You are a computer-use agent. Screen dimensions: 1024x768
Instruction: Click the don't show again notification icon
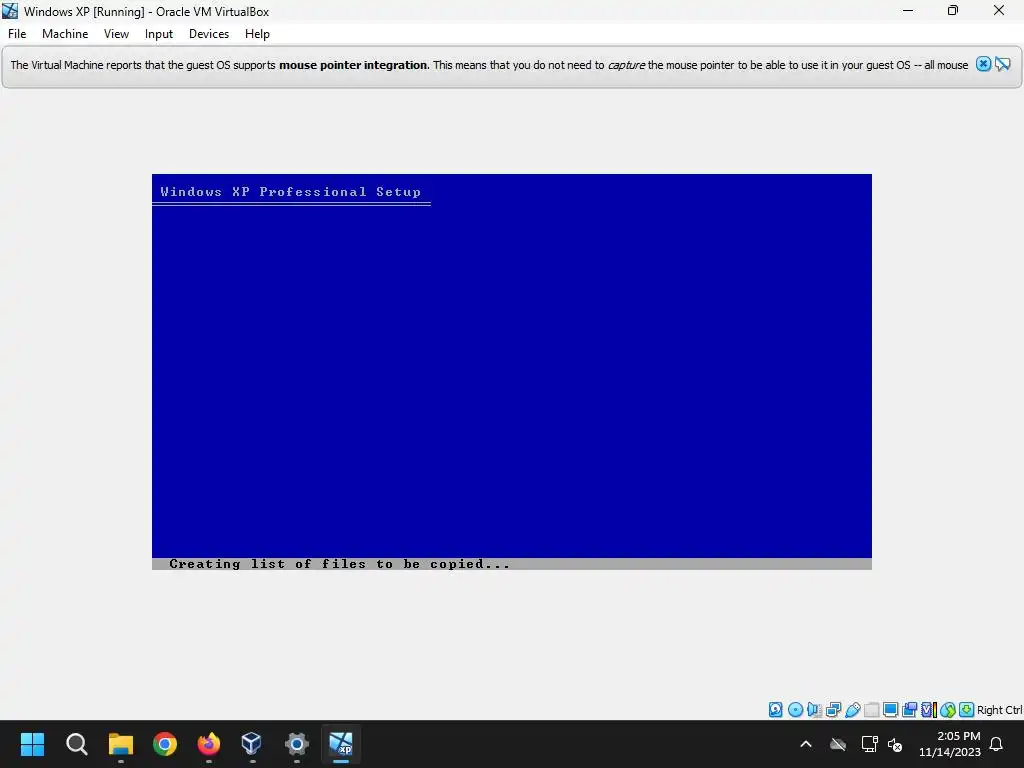coord(1003,64)
